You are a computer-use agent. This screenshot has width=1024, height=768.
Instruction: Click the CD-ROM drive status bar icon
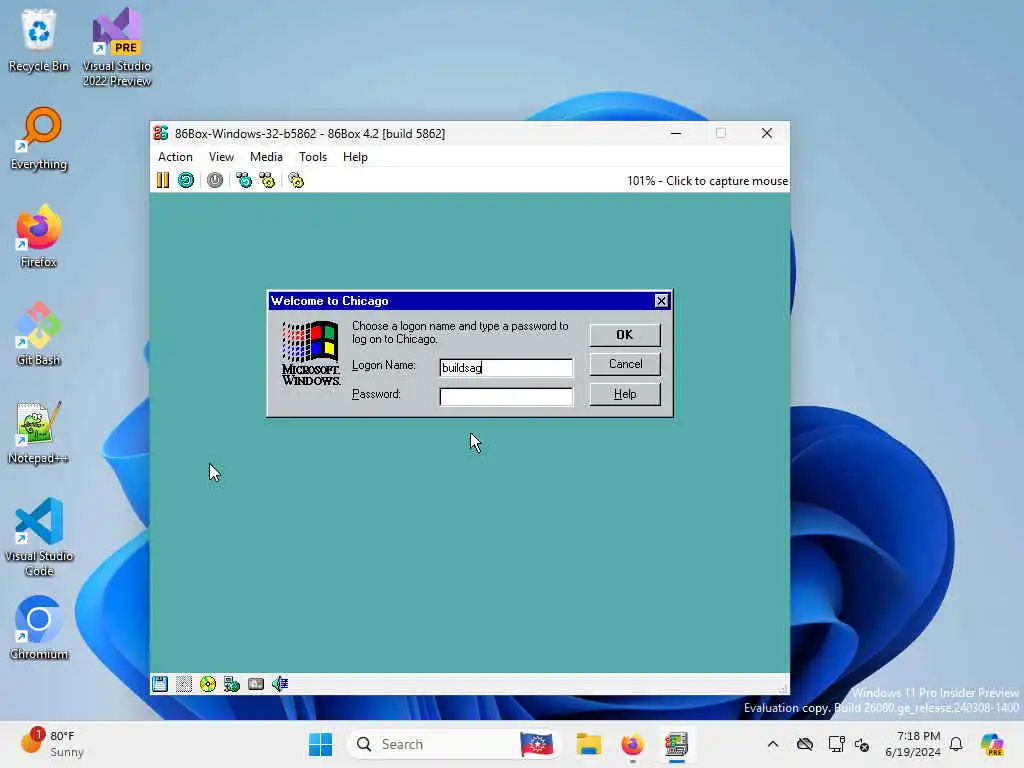(208, 684)
